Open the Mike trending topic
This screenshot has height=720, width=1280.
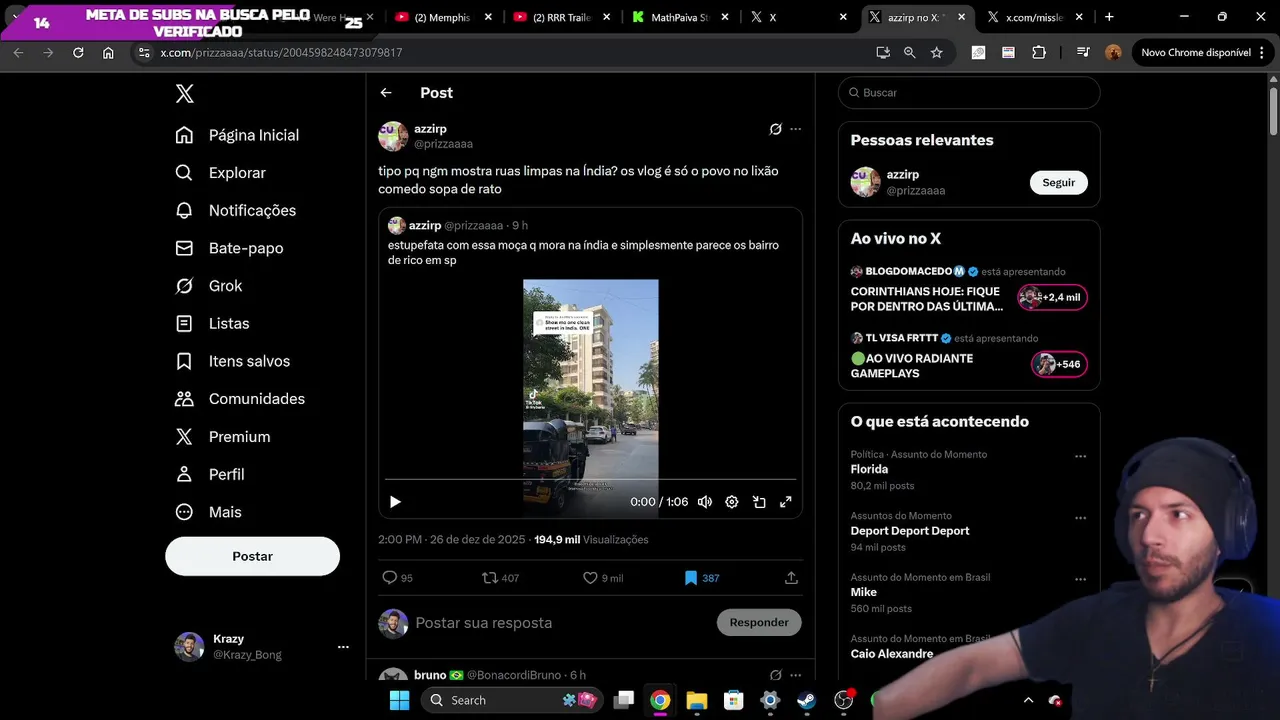tap(864, 592)
